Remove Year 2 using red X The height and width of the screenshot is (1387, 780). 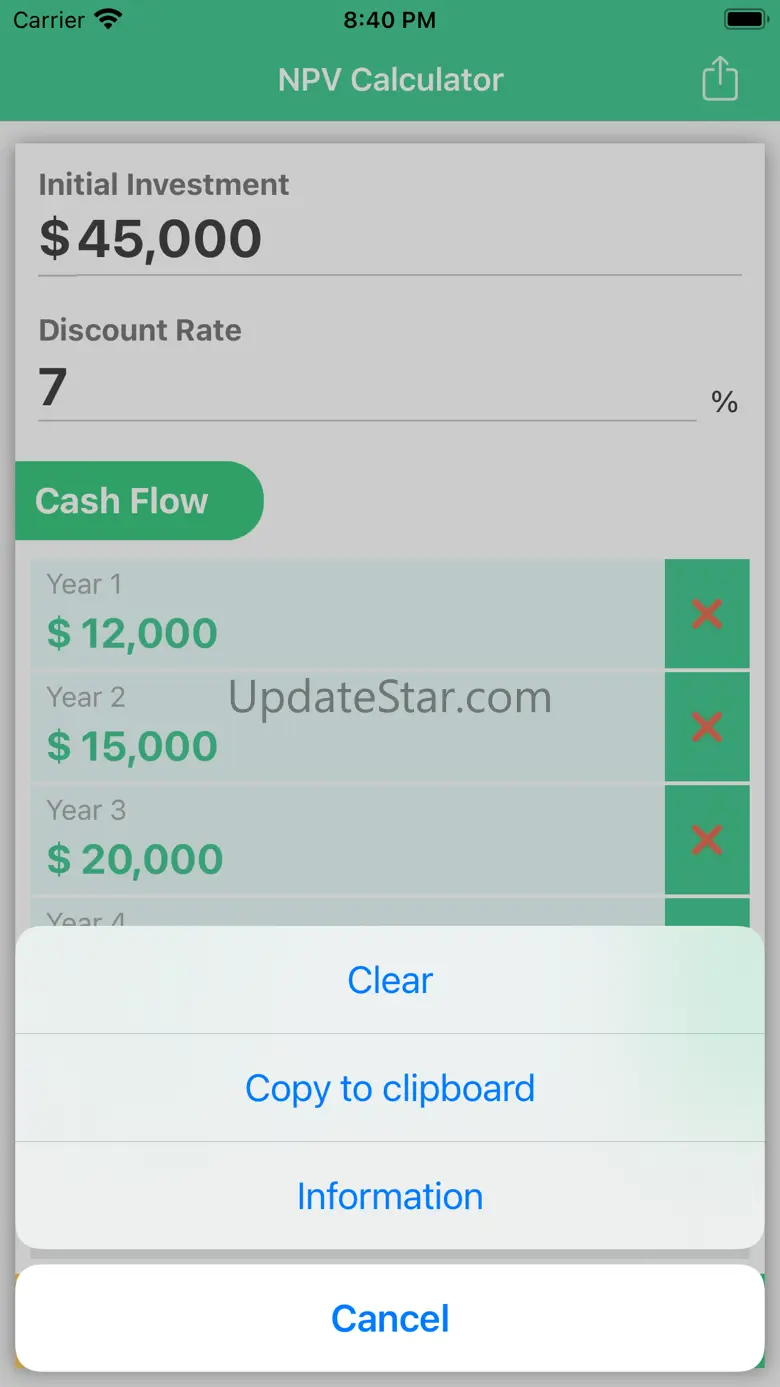[x=707, y=727]
